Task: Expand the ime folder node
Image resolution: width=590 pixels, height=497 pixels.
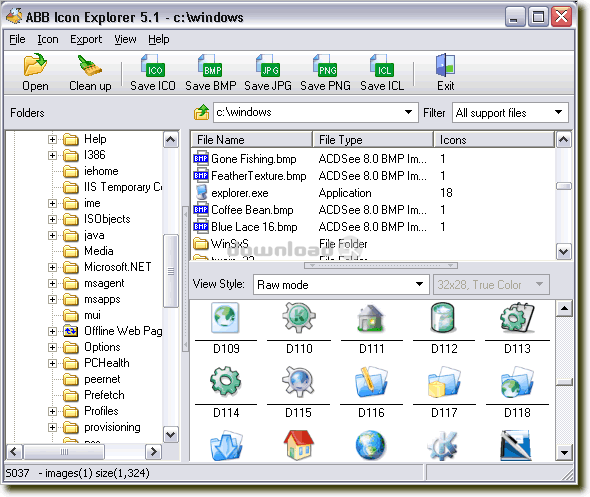Action: click(52, 203)
